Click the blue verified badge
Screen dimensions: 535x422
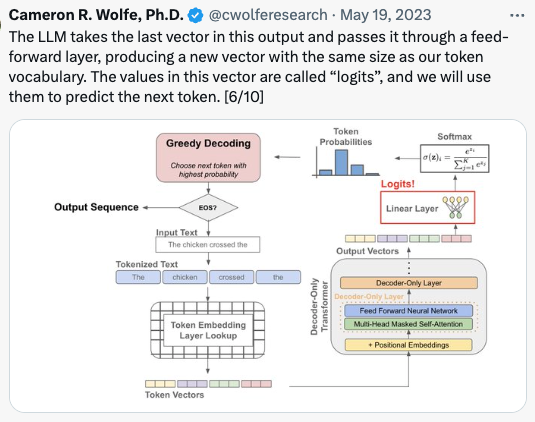click(196, 16)
